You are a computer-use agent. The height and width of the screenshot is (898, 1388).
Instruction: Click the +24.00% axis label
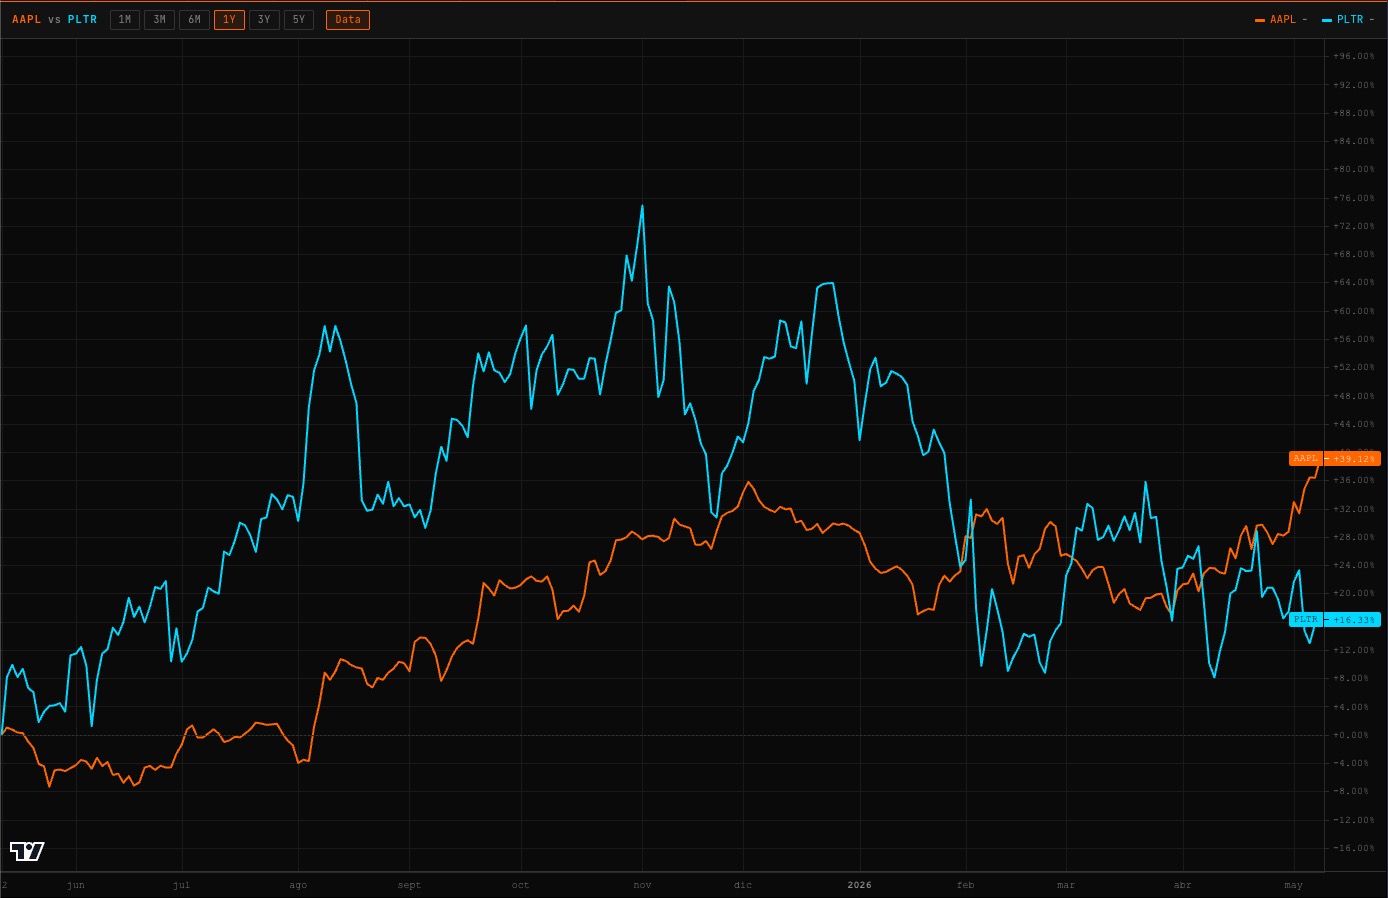1354,565
